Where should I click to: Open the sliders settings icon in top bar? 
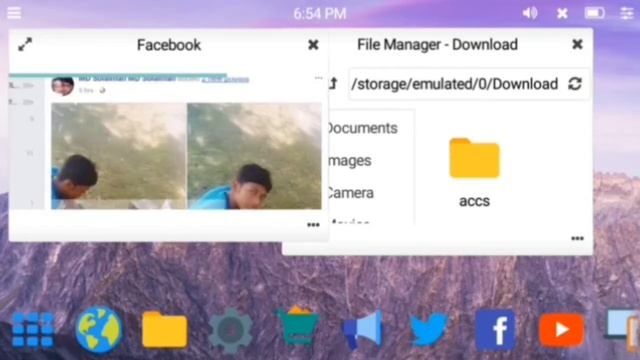pyautogui.click(x=627, y=13)
